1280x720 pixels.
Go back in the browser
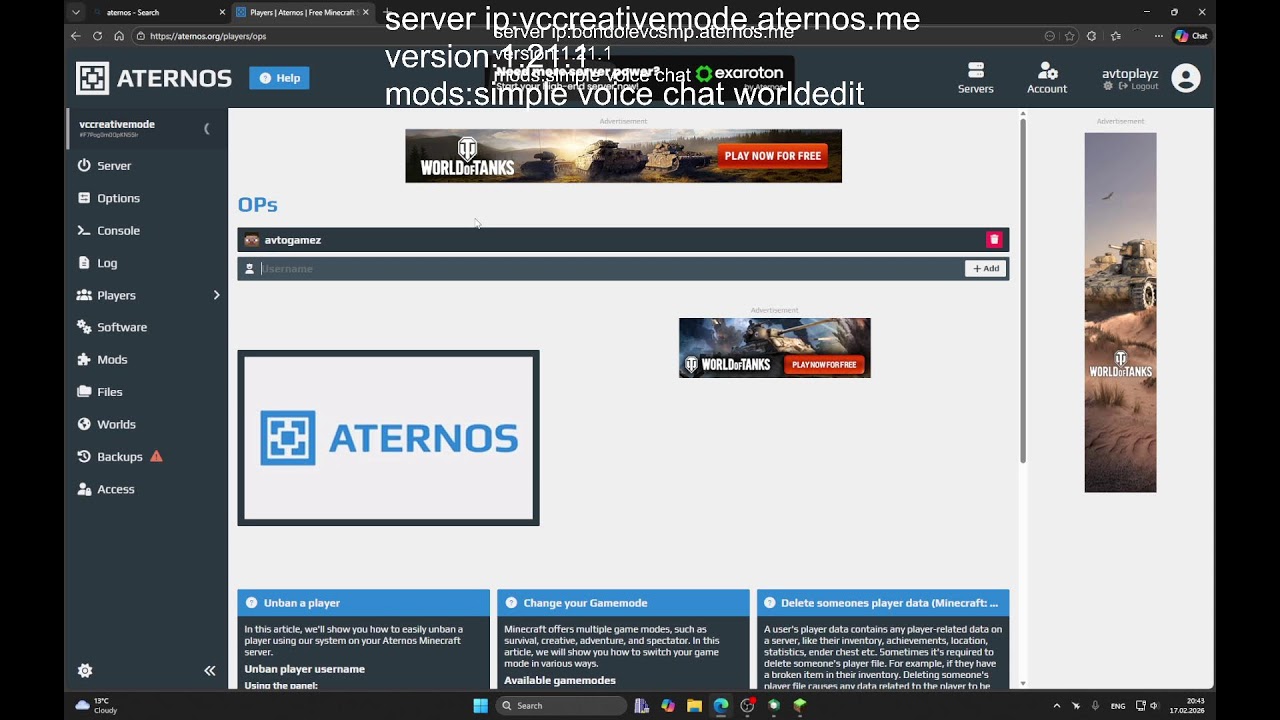tap(76, 36)
